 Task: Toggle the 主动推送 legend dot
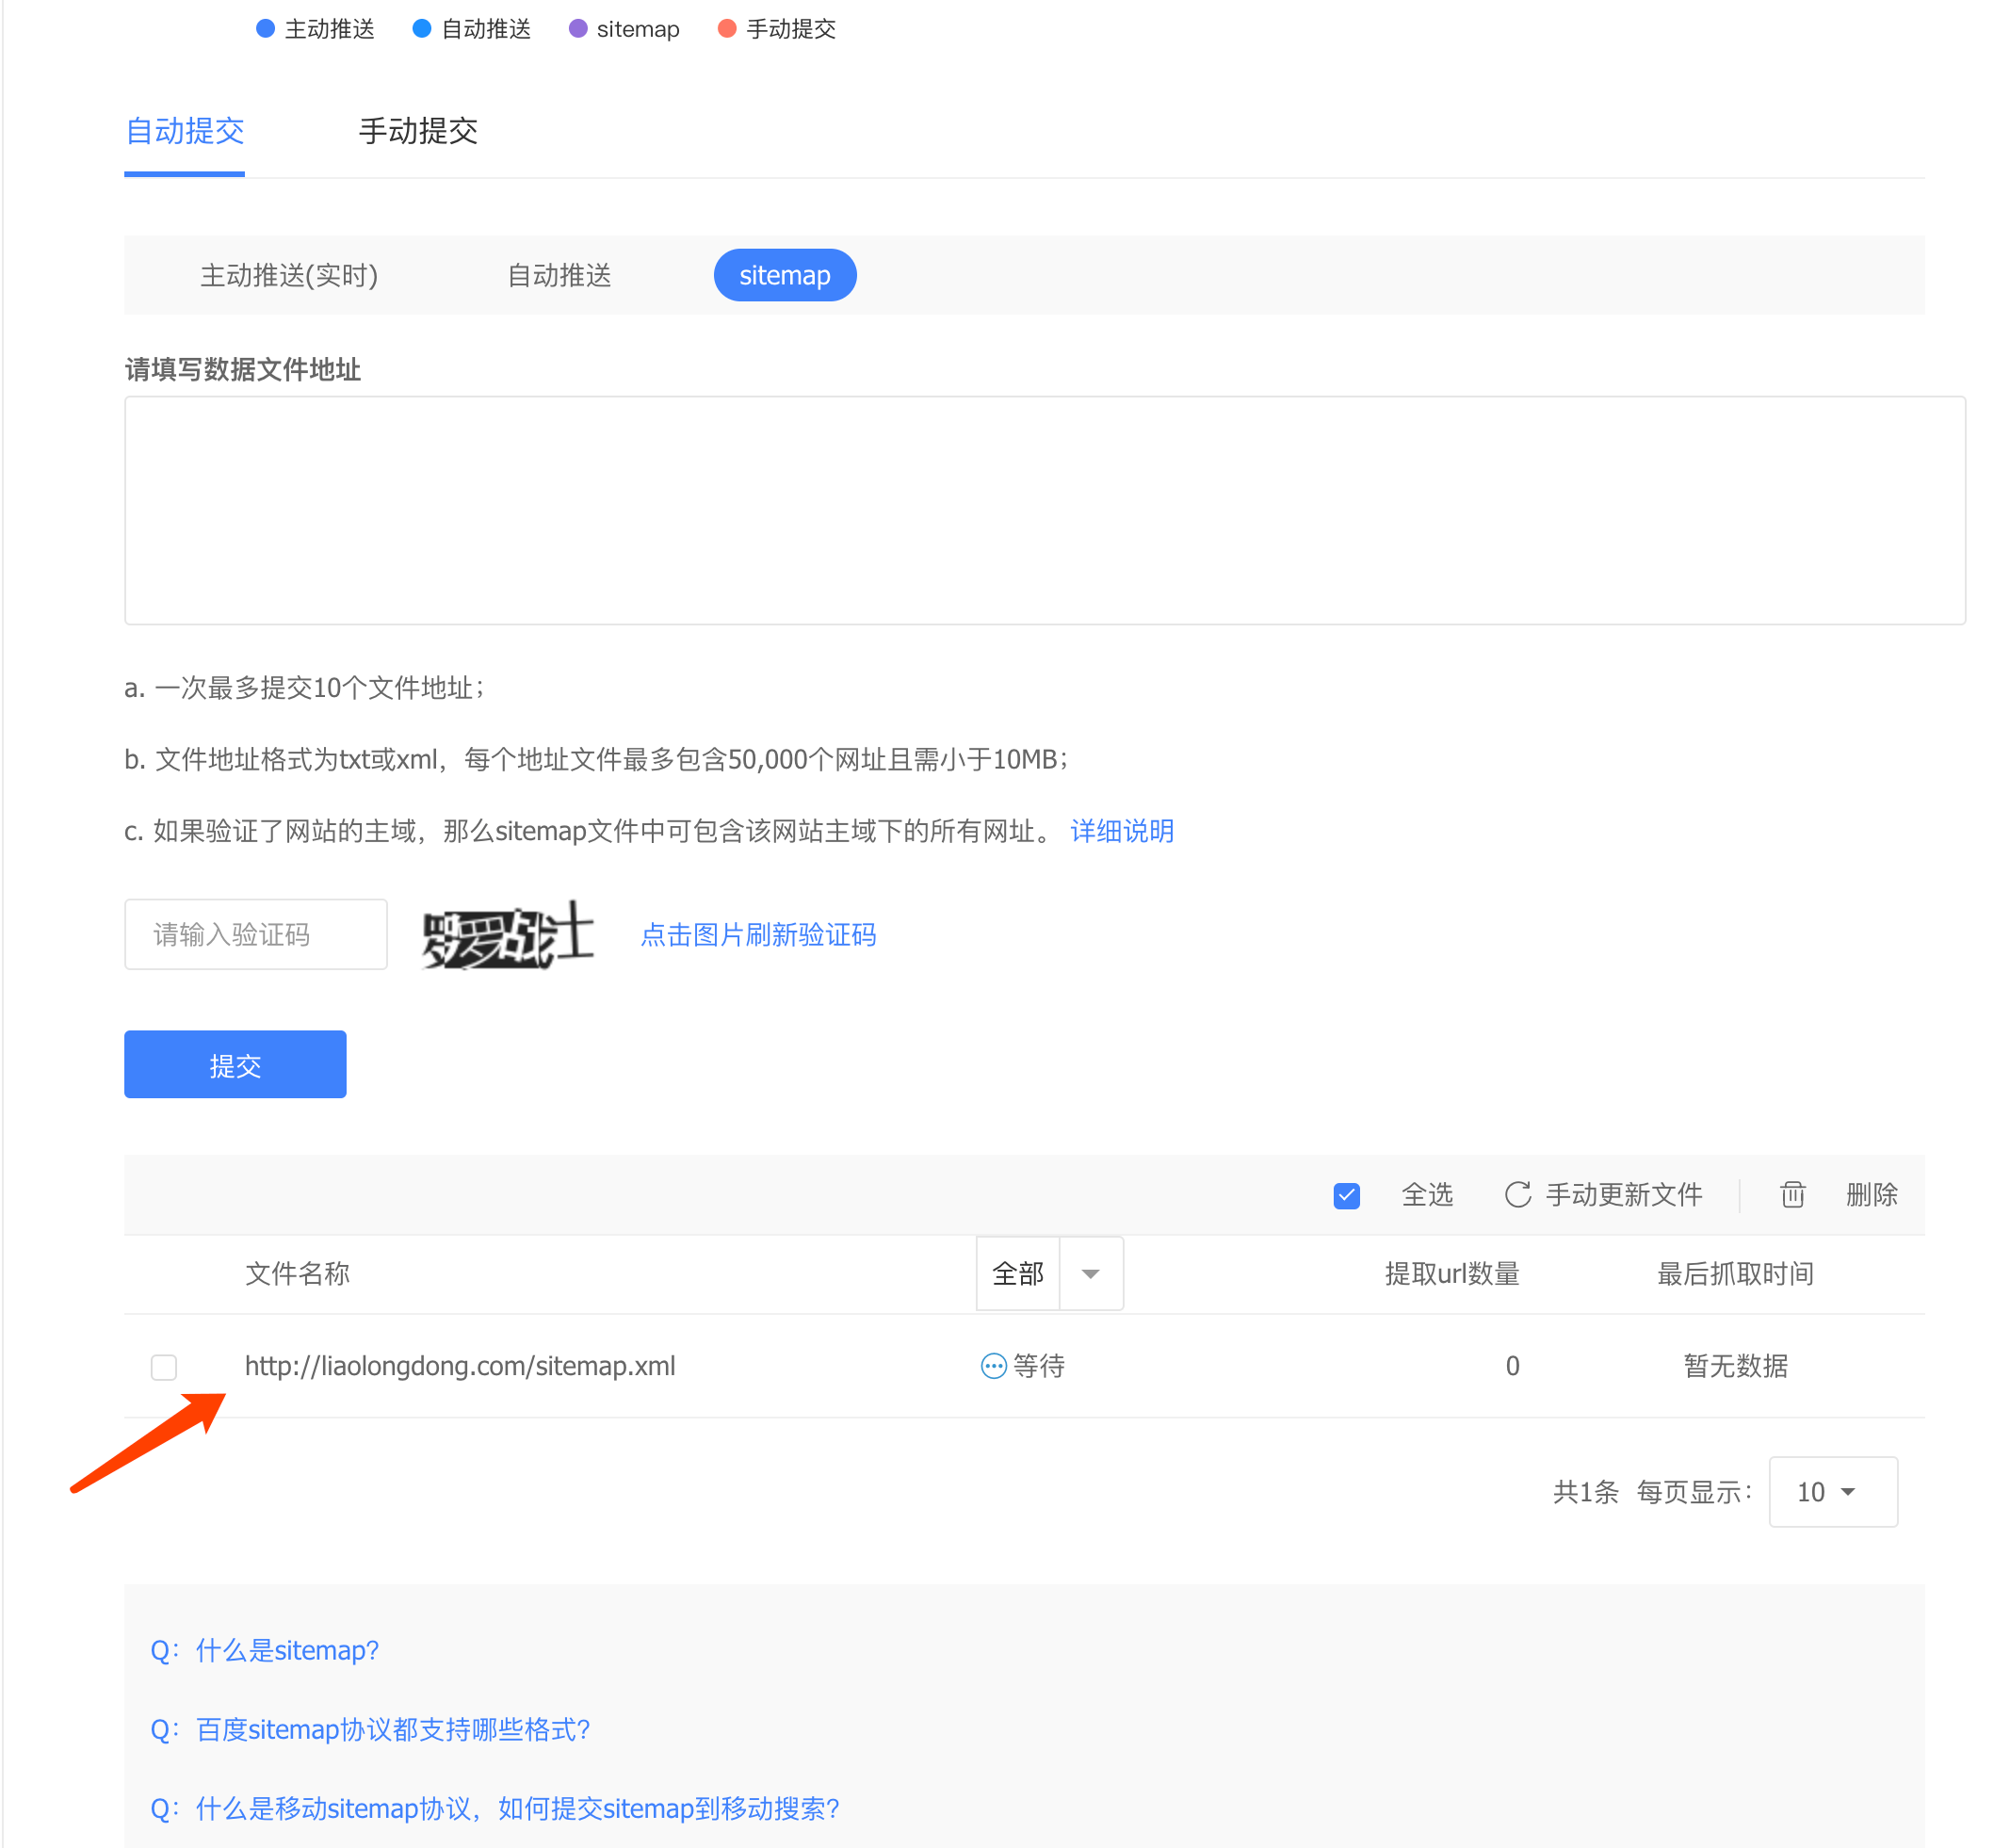click(x=265, y=29)
